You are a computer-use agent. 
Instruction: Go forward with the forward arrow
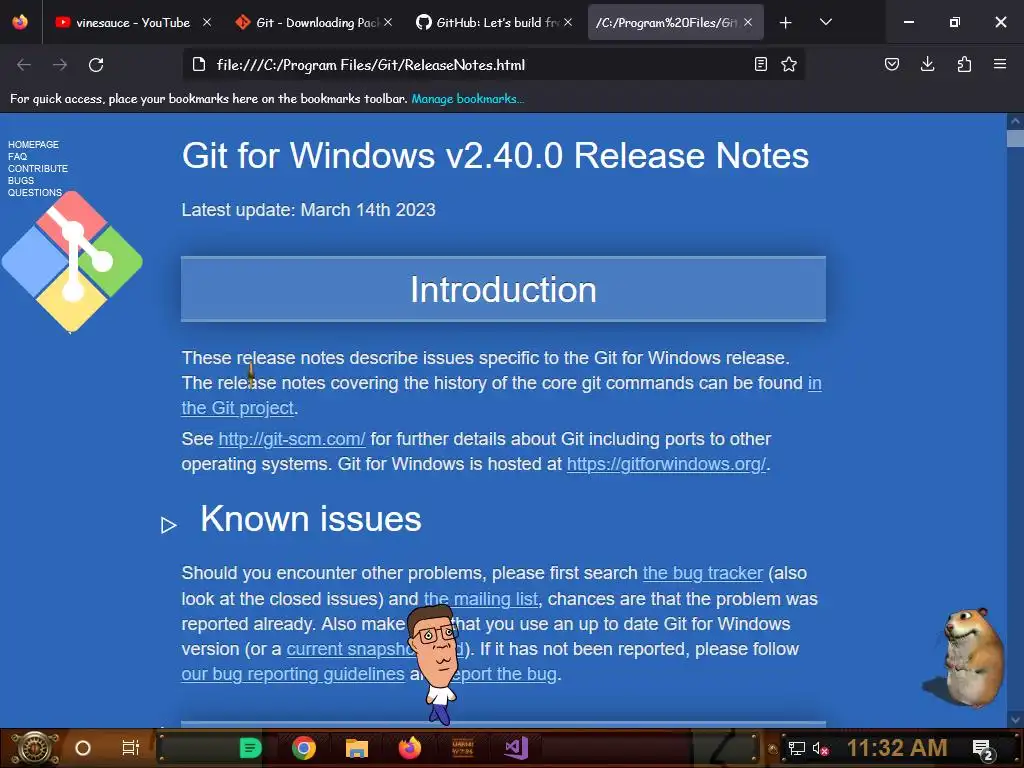pos(60,65)
